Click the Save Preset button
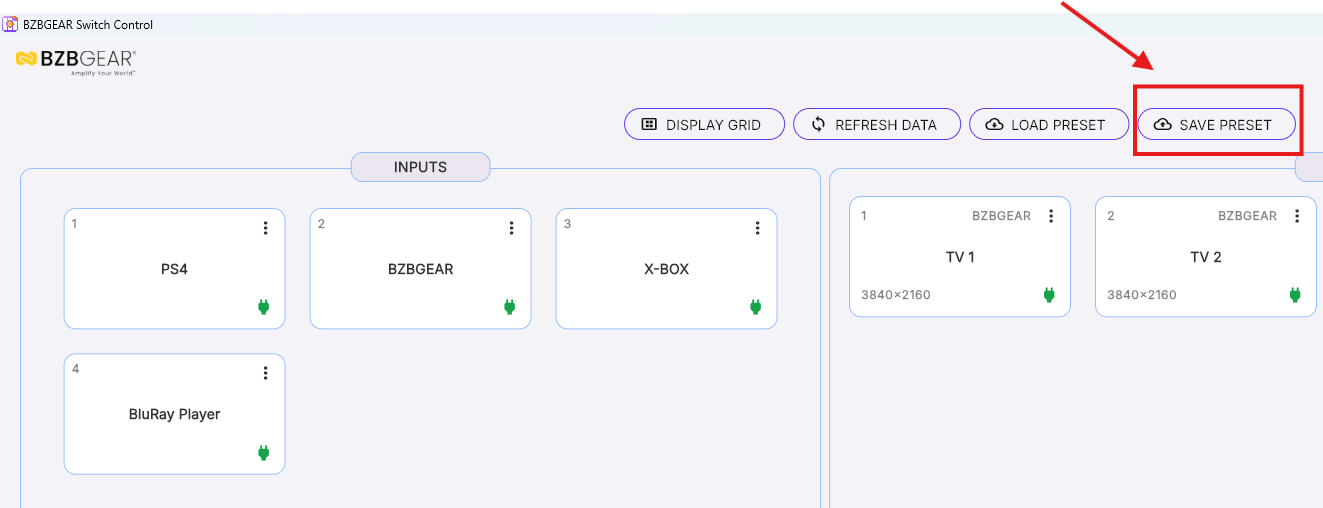This screenshot has height=508, width=1323. click(x=1217, y=125)
